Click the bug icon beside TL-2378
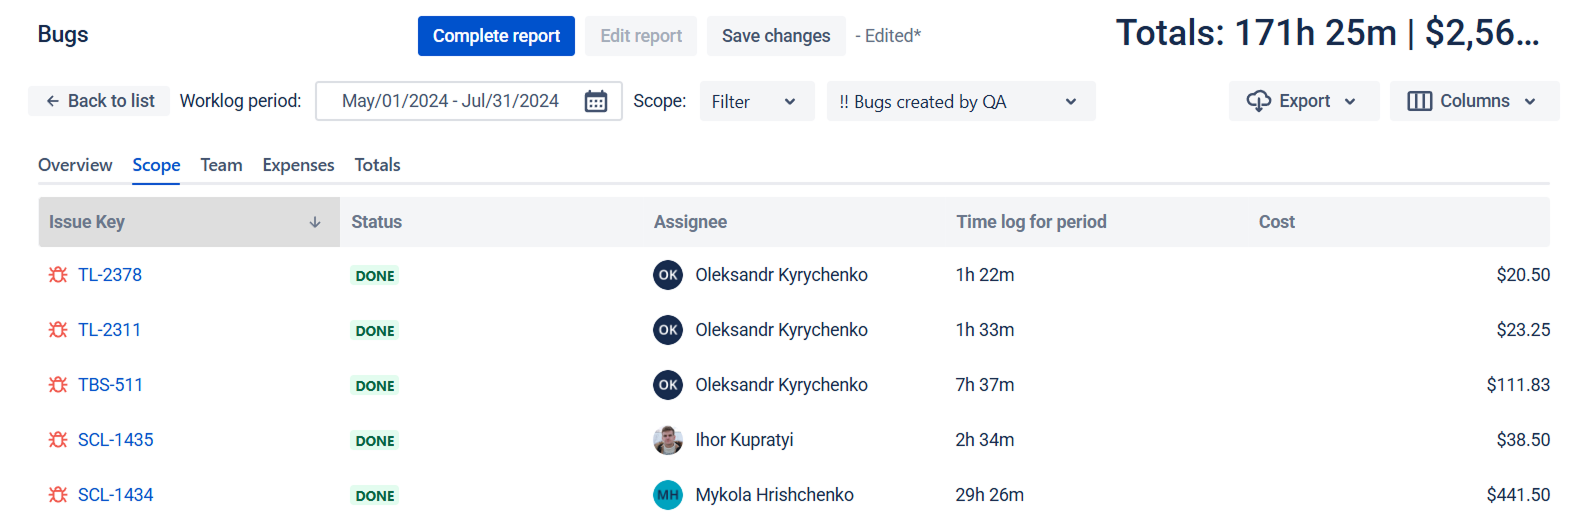This screenshot has width=1583, height=529. (x=58, y=275)
